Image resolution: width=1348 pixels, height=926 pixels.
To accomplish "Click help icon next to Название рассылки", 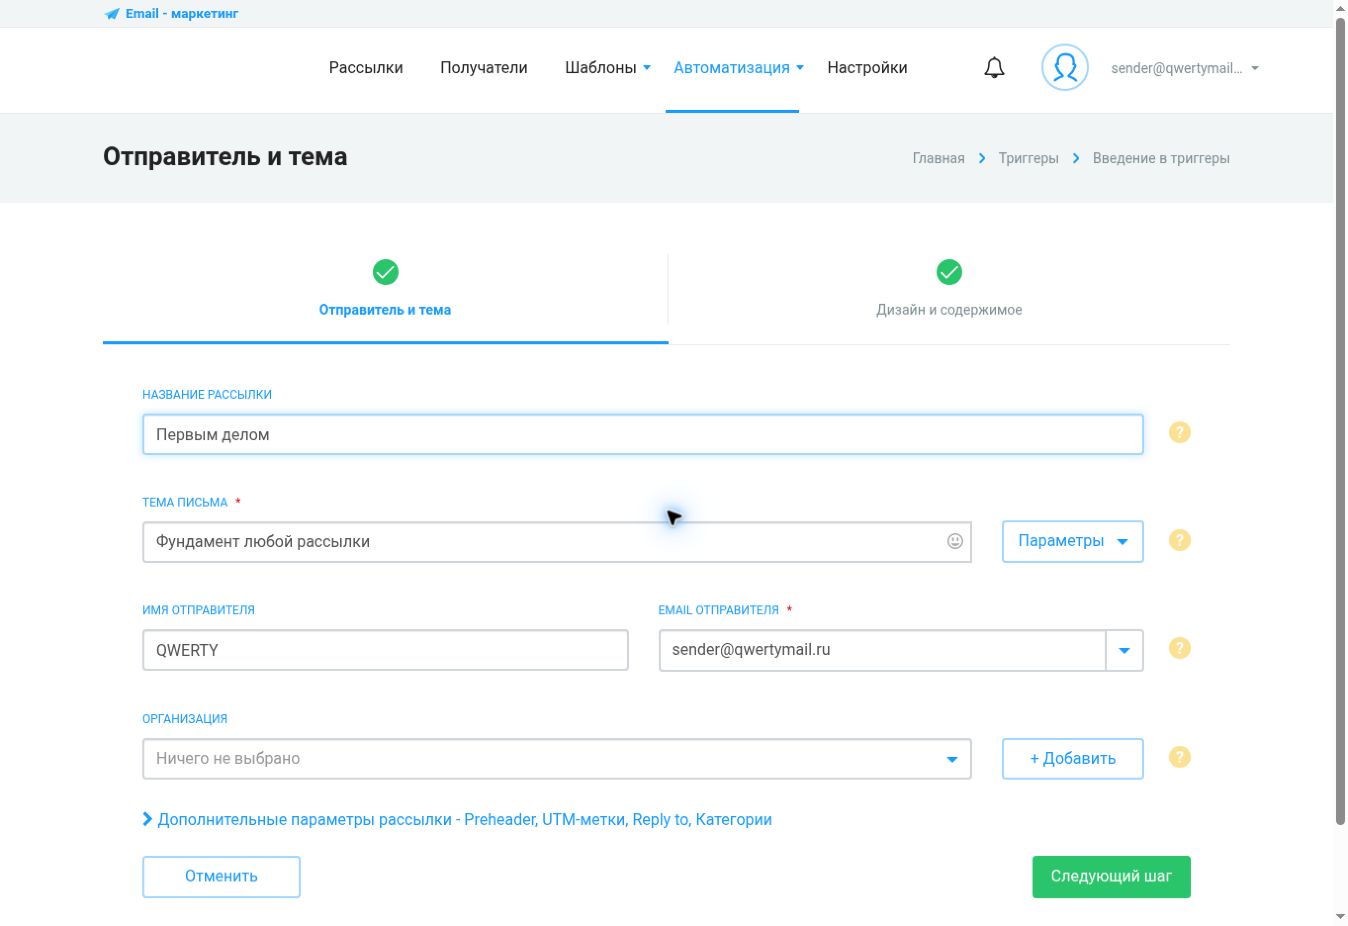I will click(1180, 433).
